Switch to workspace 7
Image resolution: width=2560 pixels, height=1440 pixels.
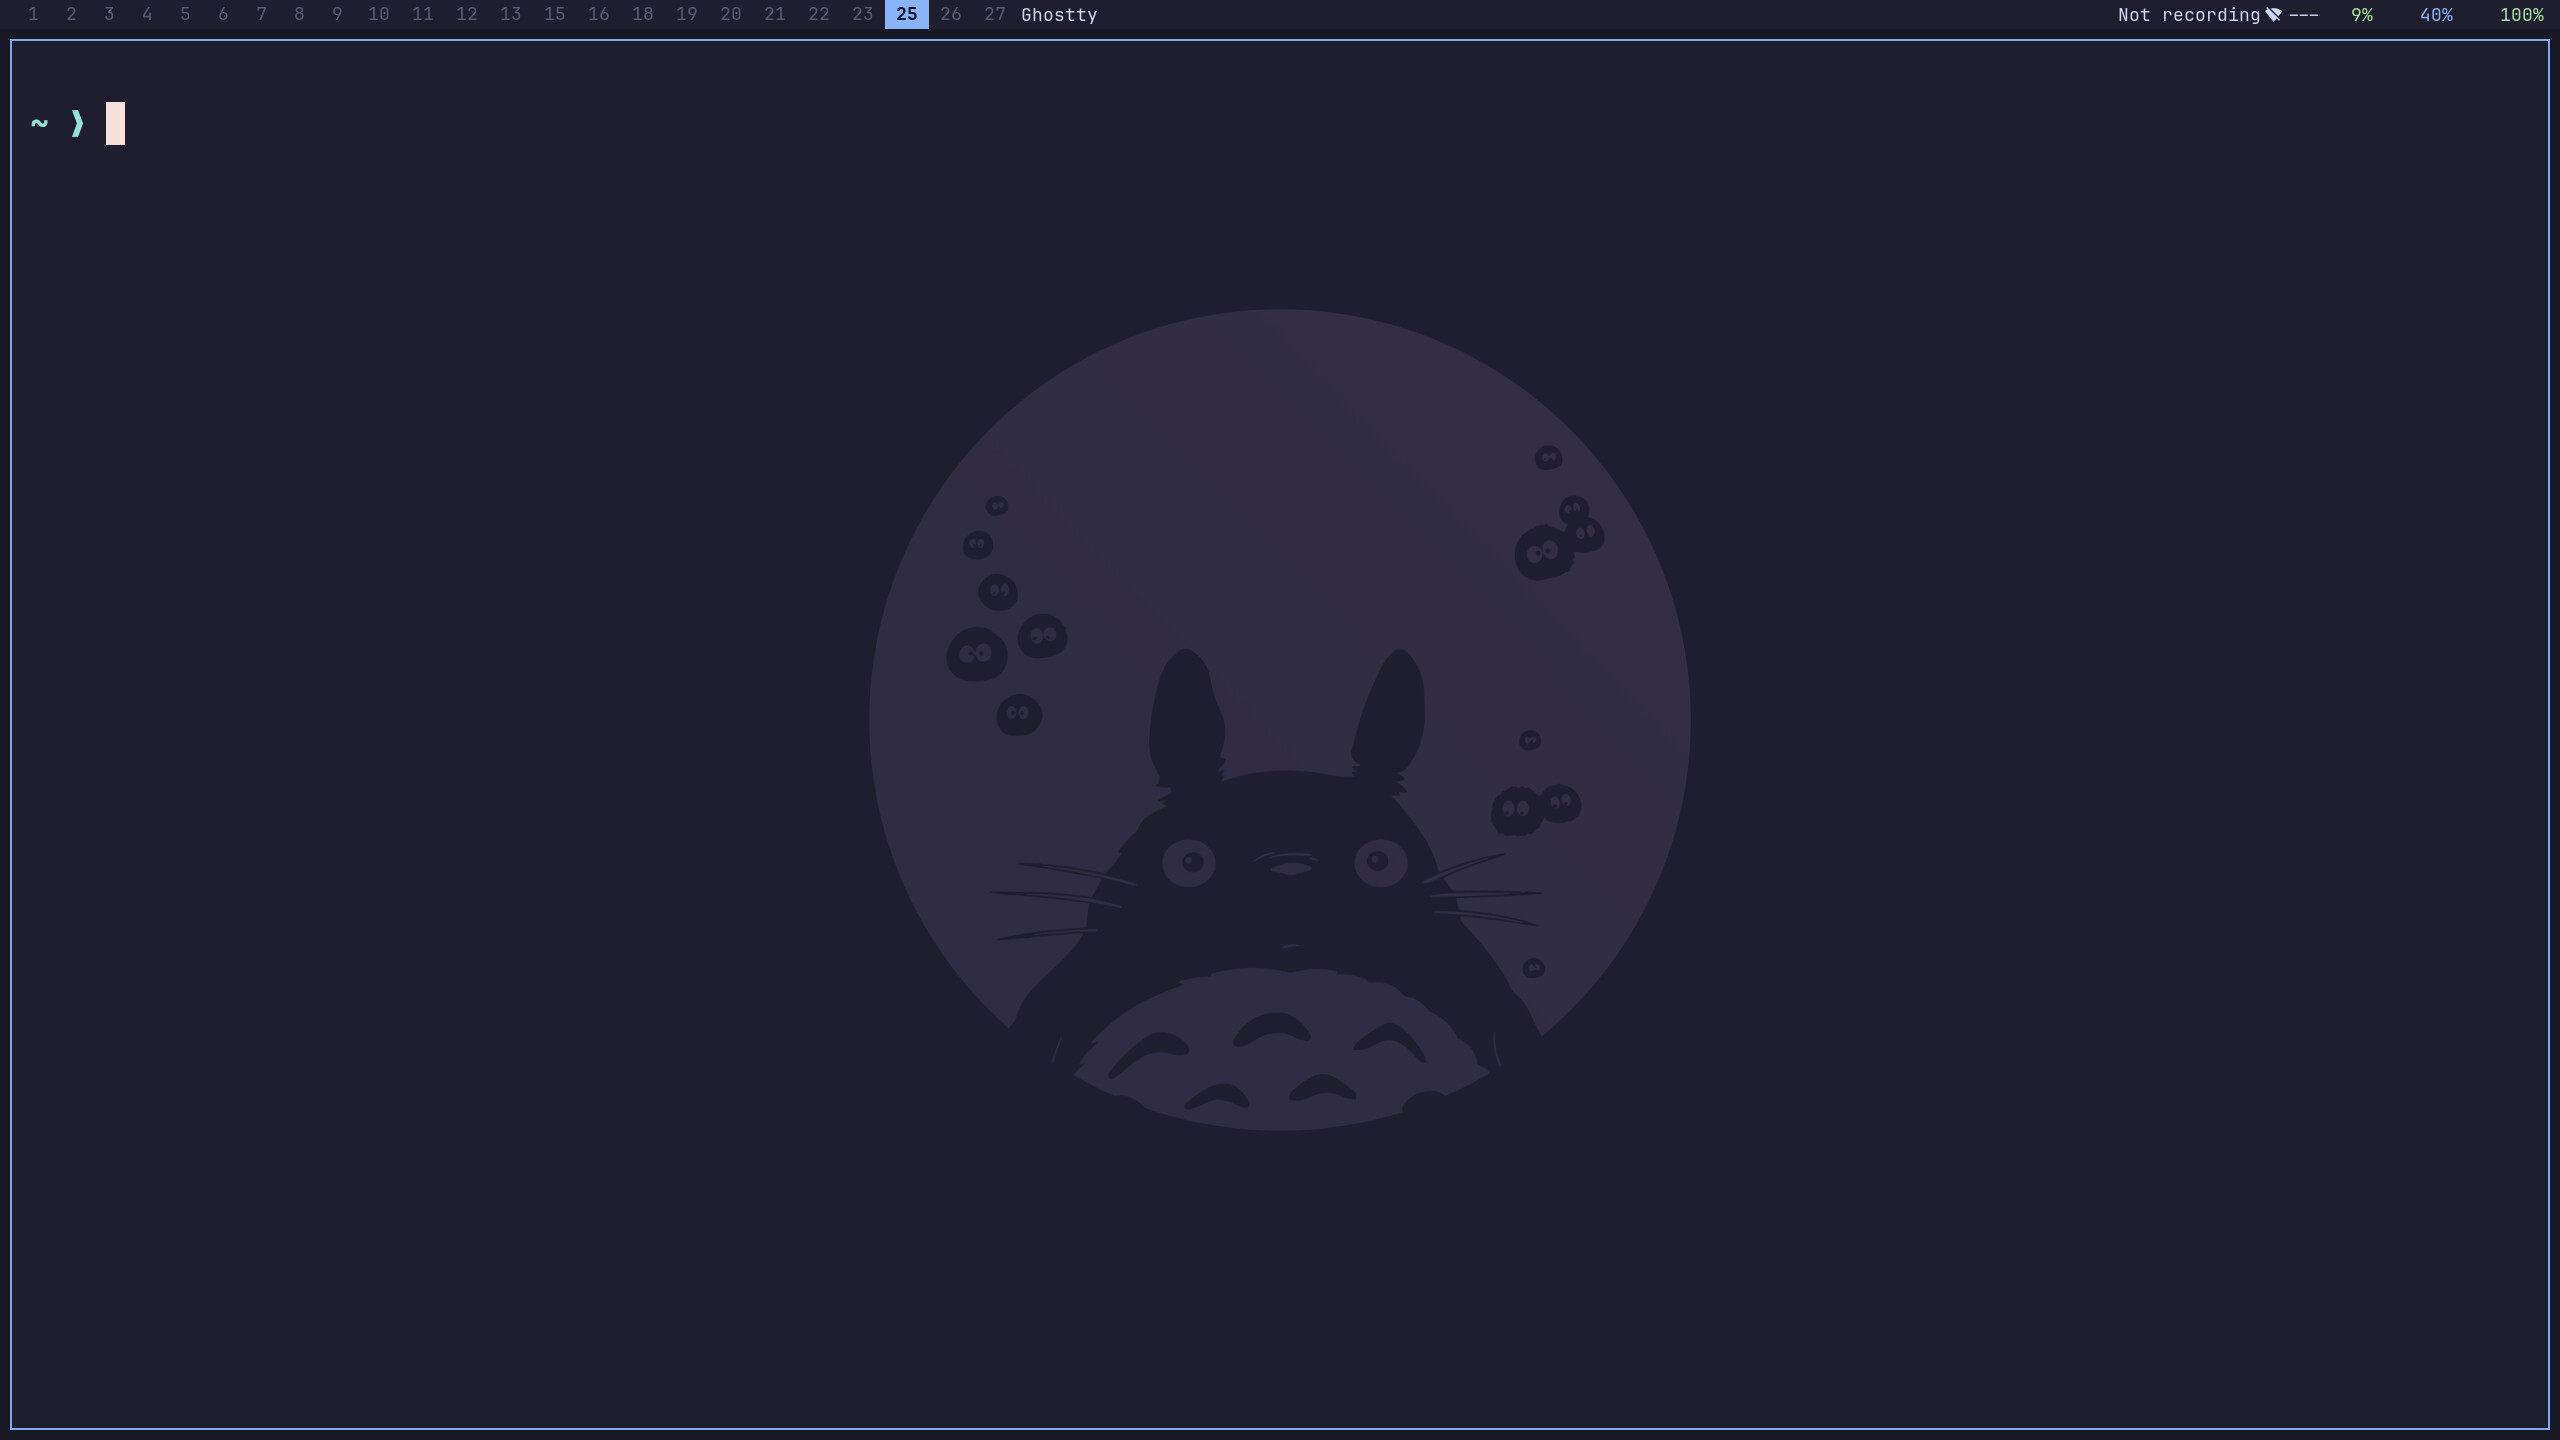(261, 14)
